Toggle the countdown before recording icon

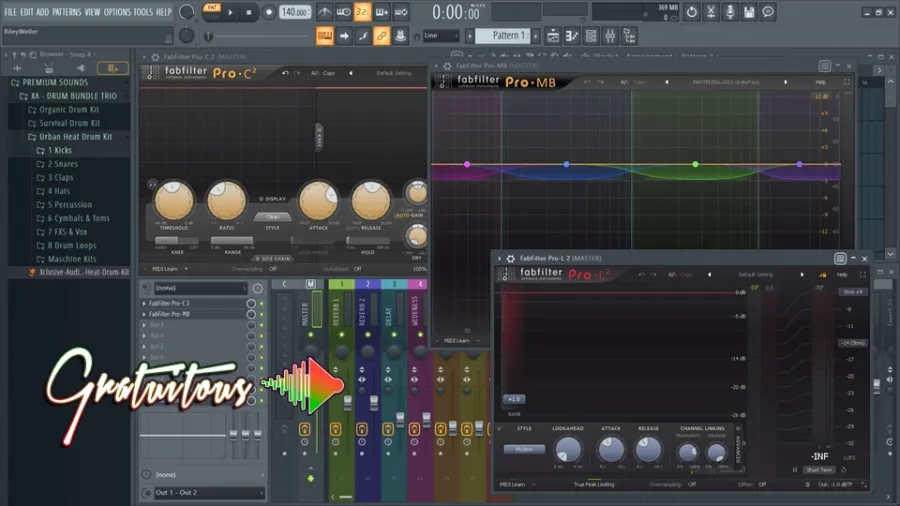point(362,12)
